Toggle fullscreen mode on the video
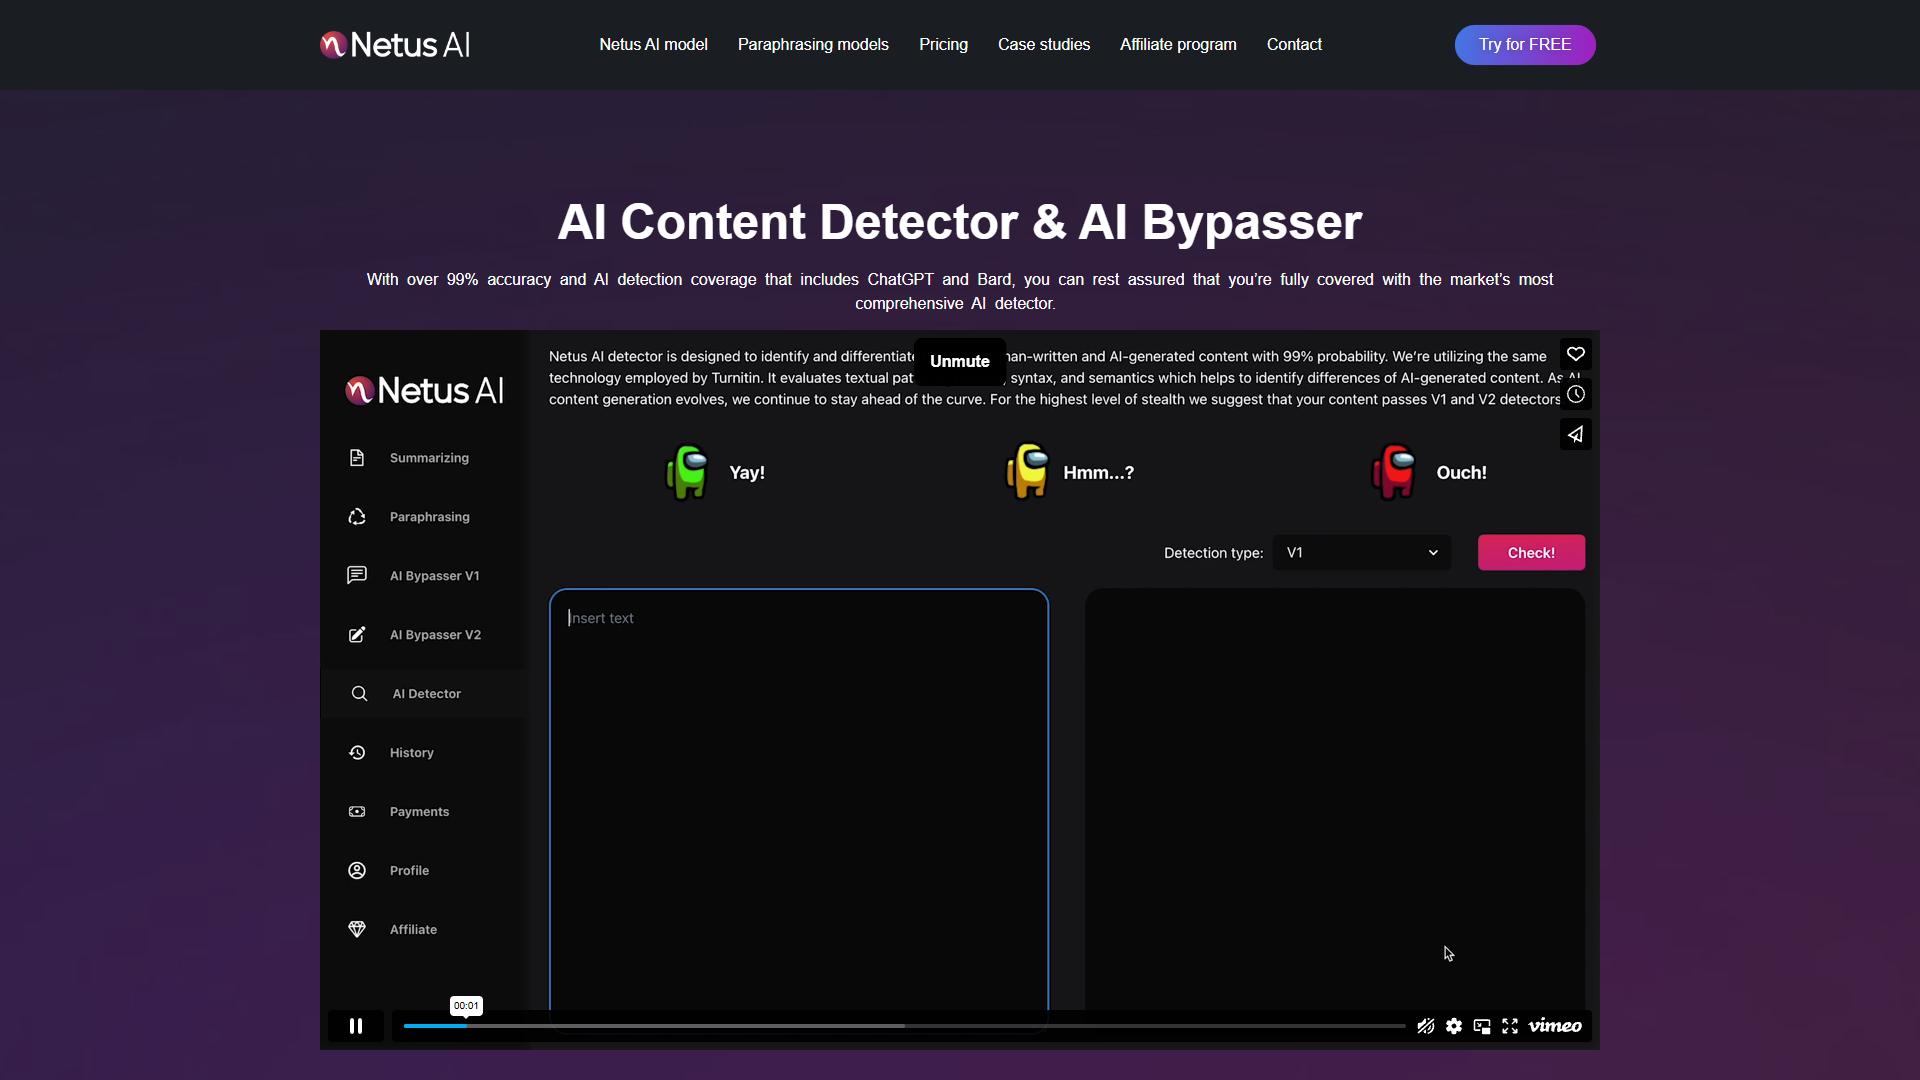Screen dimensions: 1920x1080 (x=1510, y=1025)
